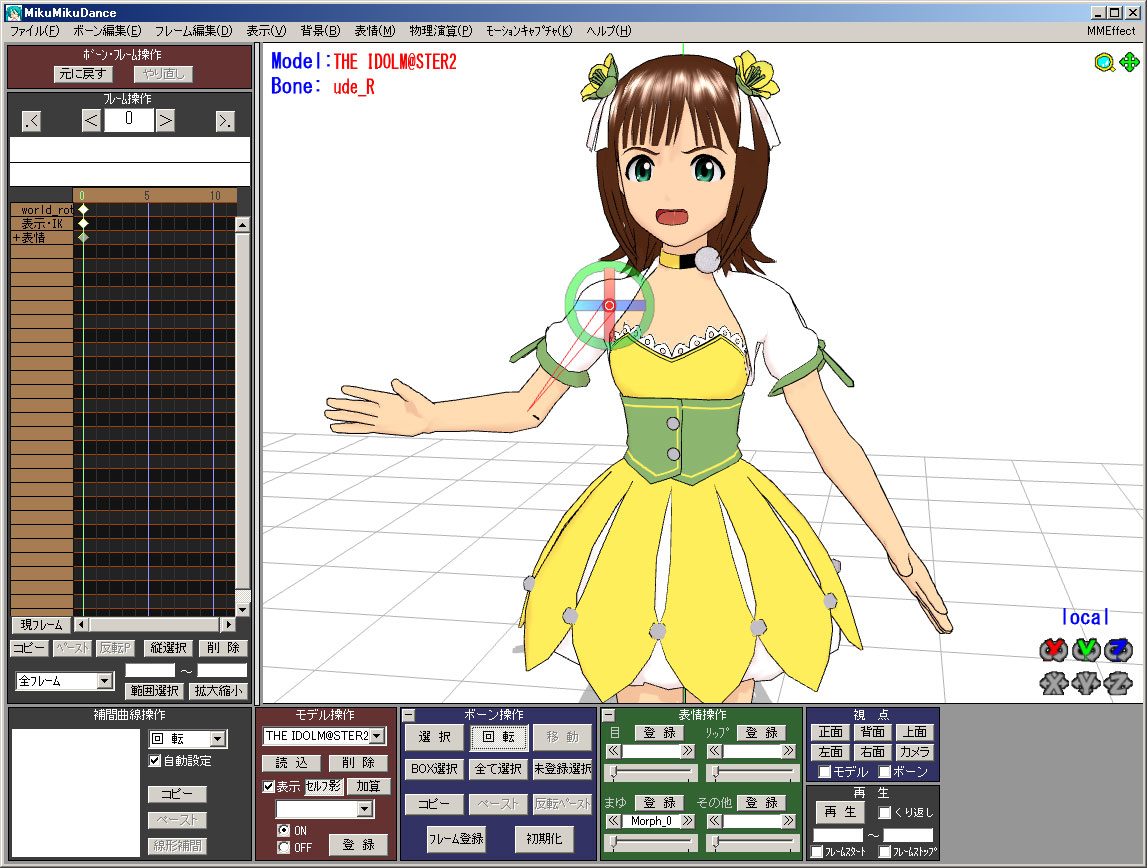1147x868 pixels.
Task: Click the gray Y axis move icon
Action: point(1086,683)
